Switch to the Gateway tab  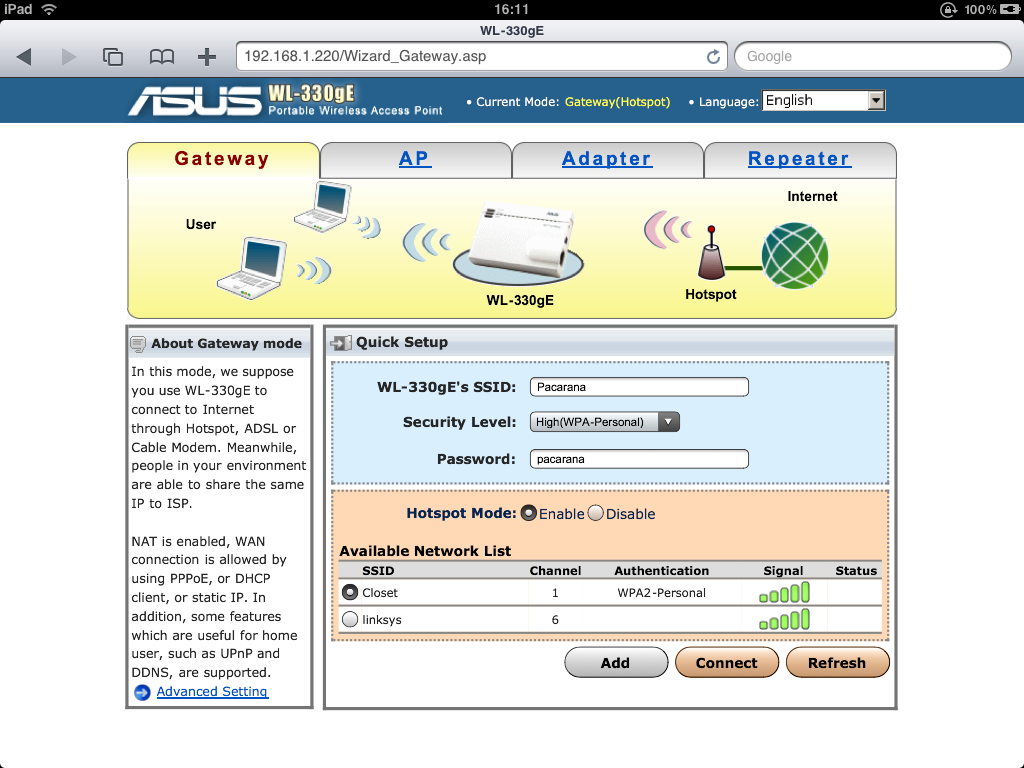tap(222, 159)
